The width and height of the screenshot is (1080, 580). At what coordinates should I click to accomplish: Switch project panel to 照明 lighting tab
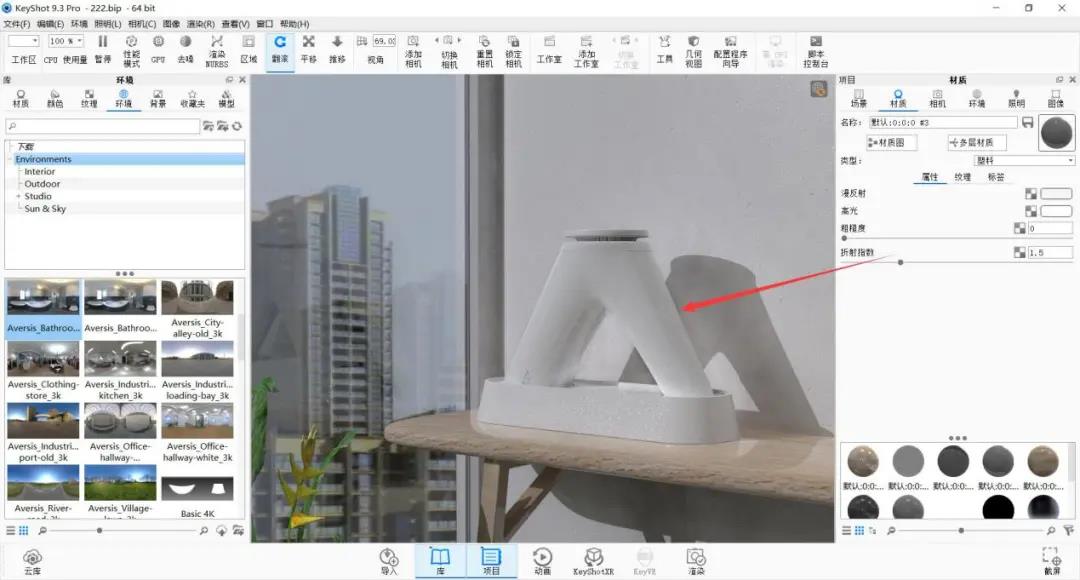point(1016,99)
